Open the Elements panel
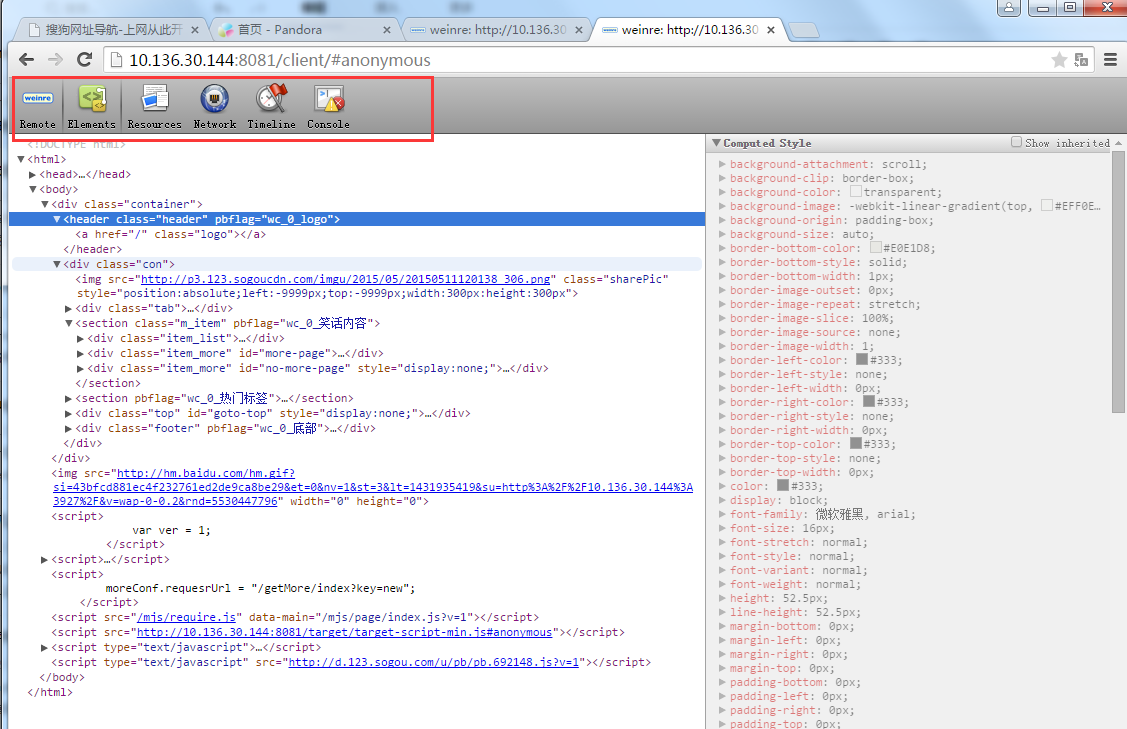Screen dimensions: 1127x729 (91, 106)
